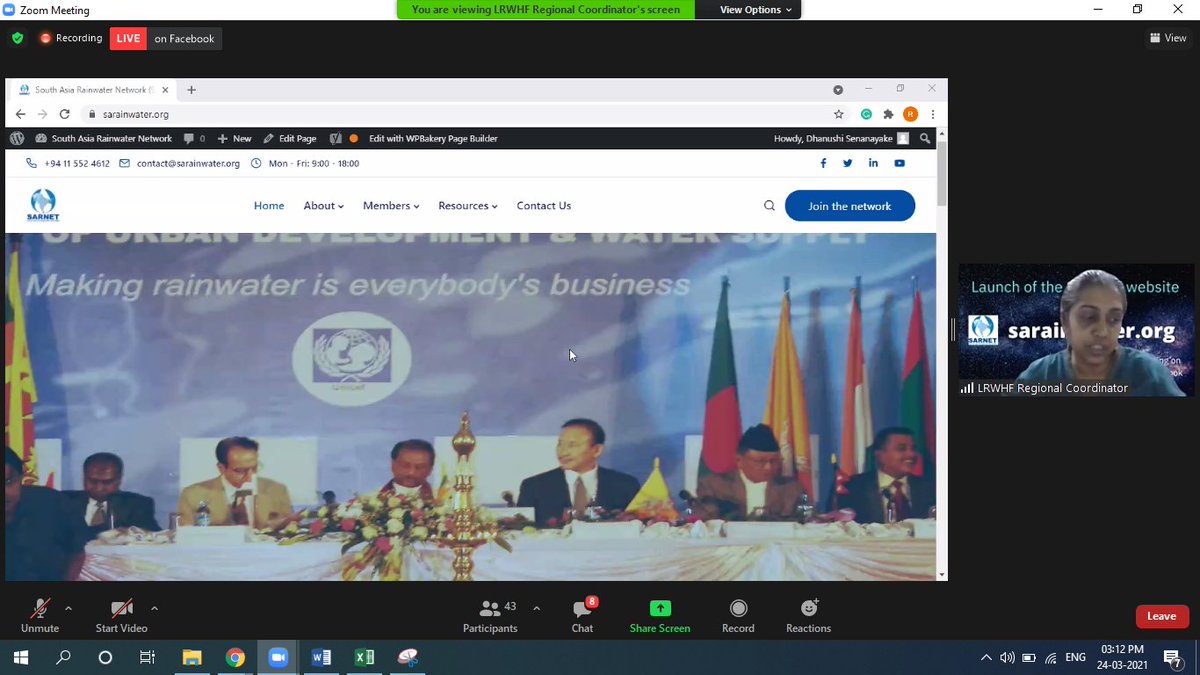The image size is (1200, 675).
Task: Click the Edit Page link in admin bar
Action: (289, 138)
